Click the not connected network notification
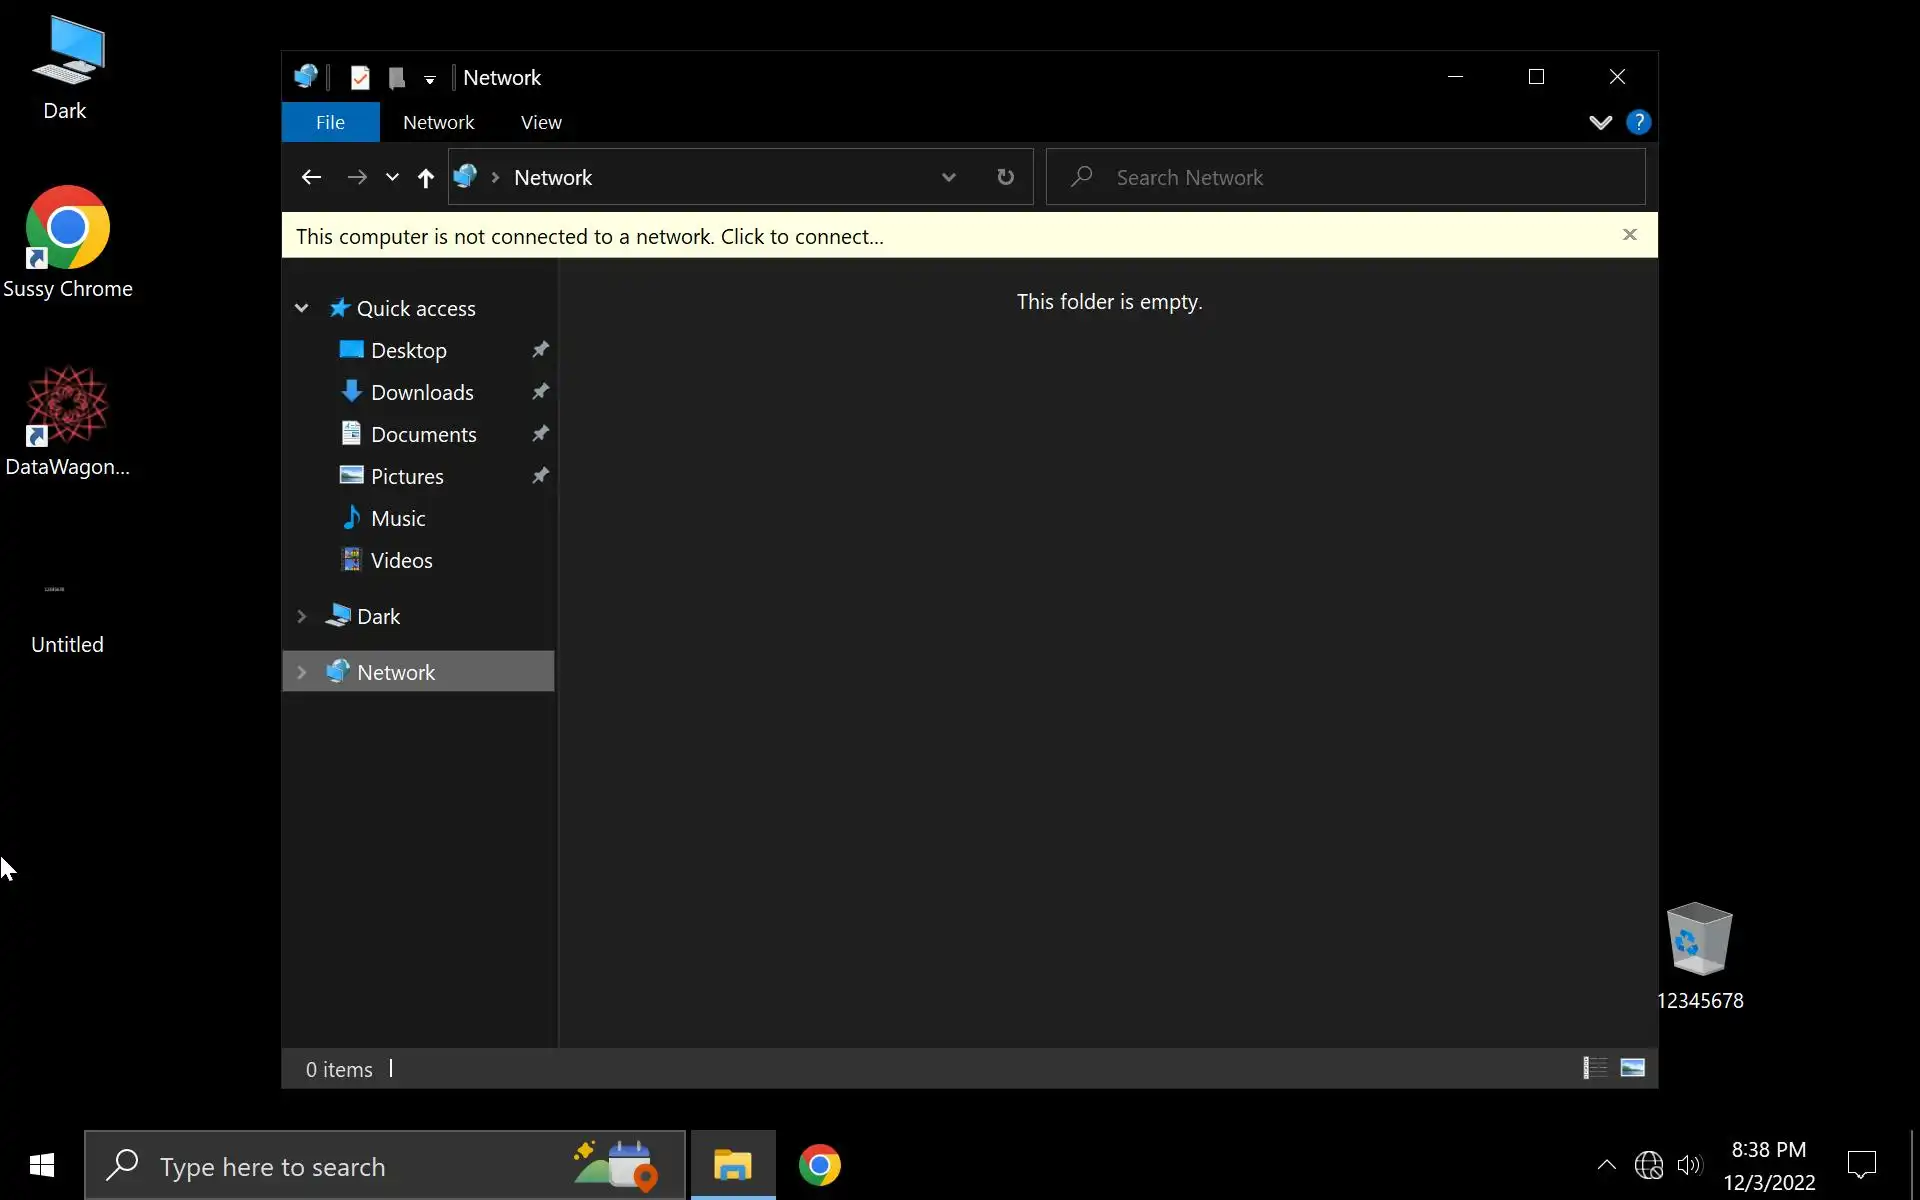The image size is (1920, 1200). pos(590,236)
